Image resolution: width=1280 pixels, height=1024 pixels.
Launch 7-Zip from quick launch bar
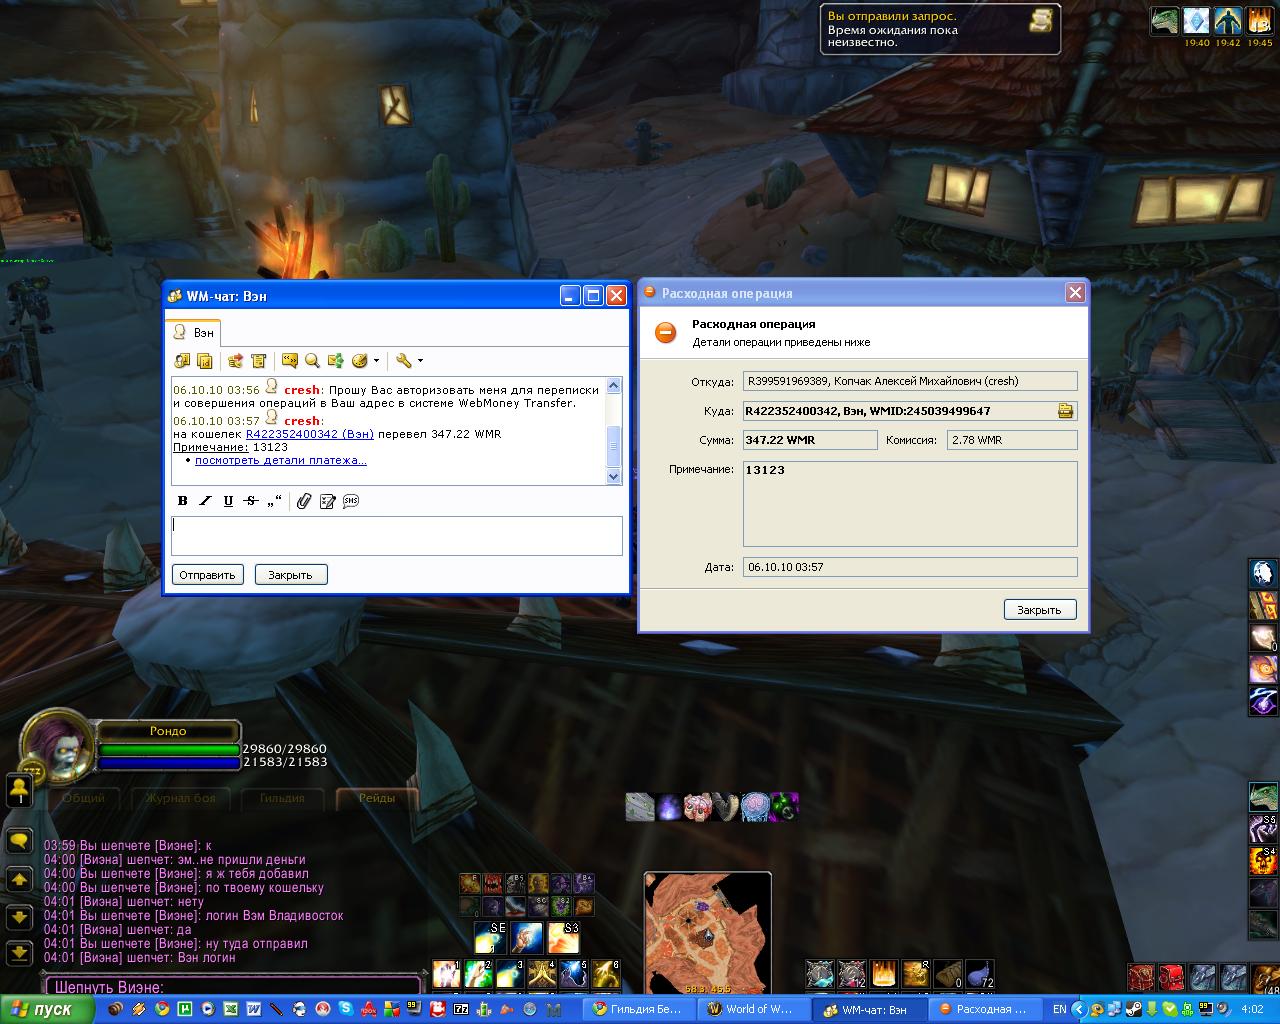461,1009
